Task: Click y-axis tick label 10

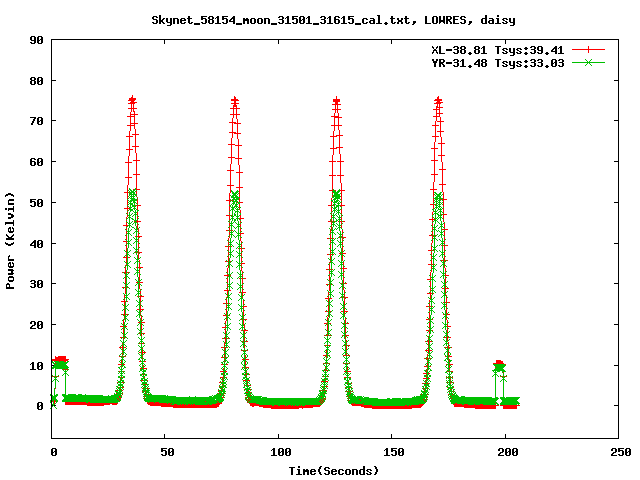Action: click(36, 366)
